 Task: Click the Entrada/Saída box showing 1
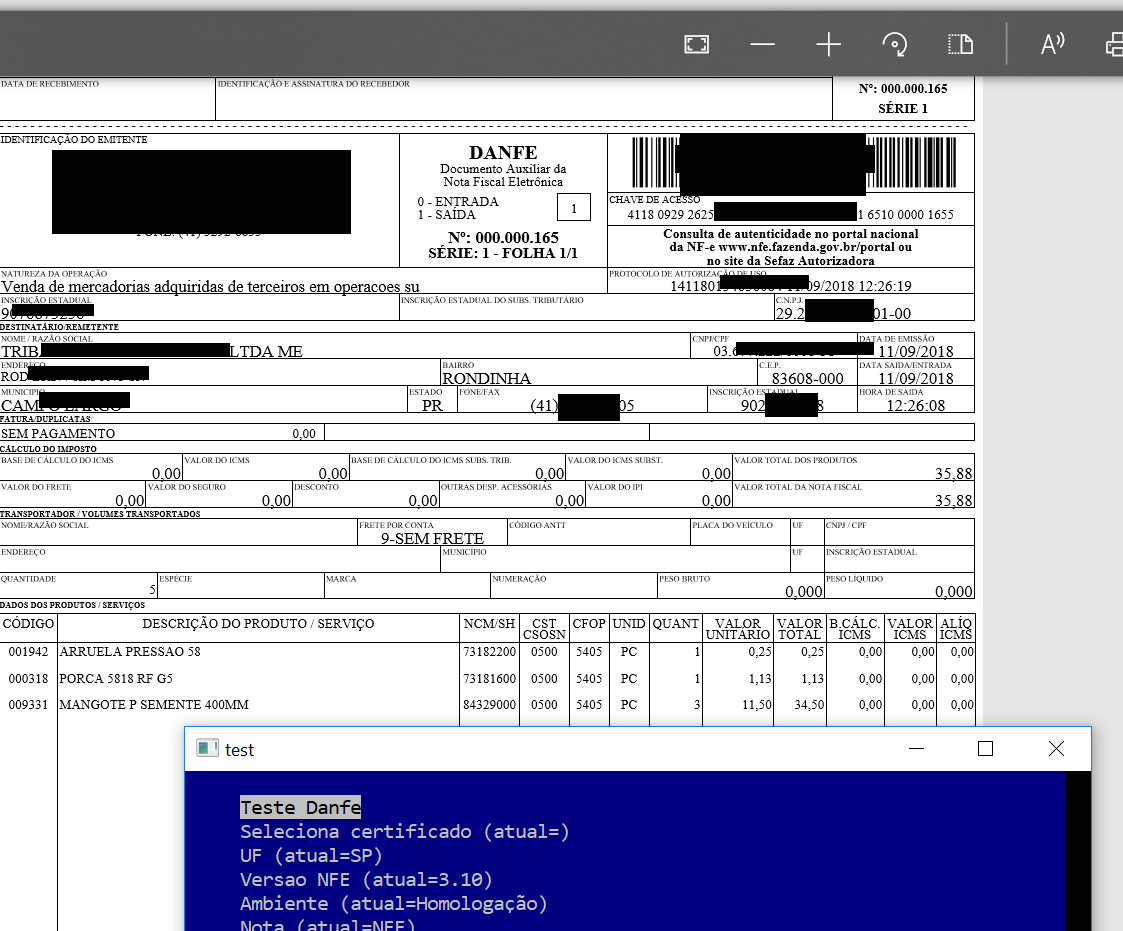pos(574,208)
